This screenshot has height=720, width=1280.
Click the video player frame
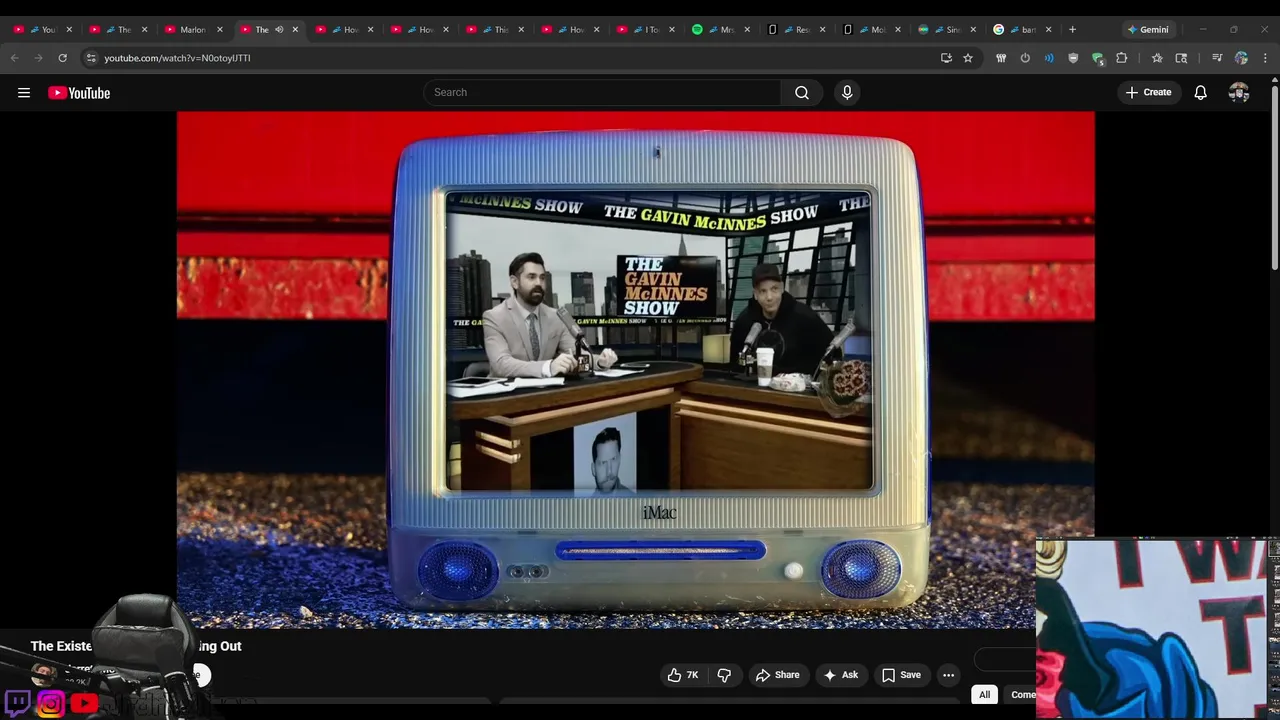click(636, 370)
